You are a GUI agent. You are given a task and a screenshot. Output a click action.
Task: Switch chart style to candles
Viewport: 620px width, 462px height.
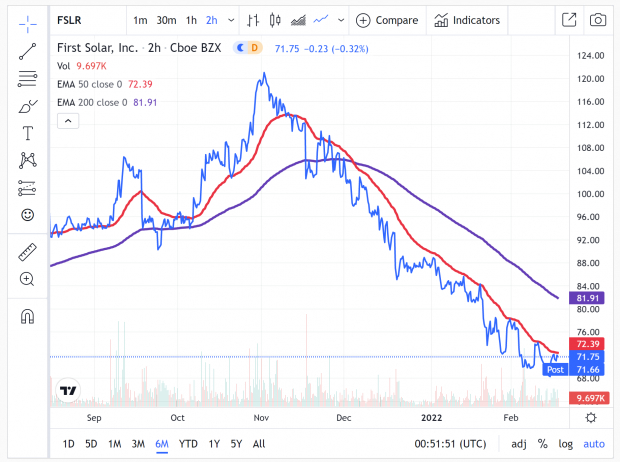(275, 20)
